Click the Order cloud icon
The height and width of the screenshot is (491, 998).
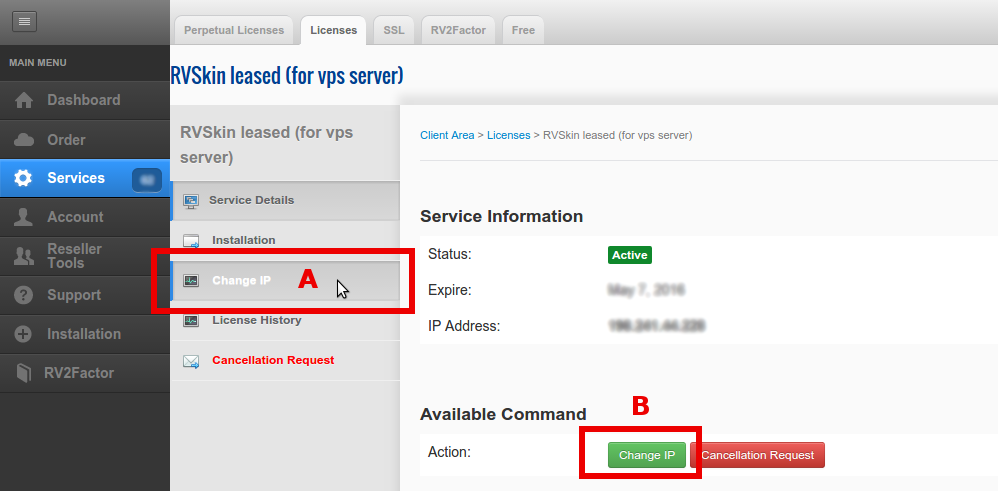24,139
